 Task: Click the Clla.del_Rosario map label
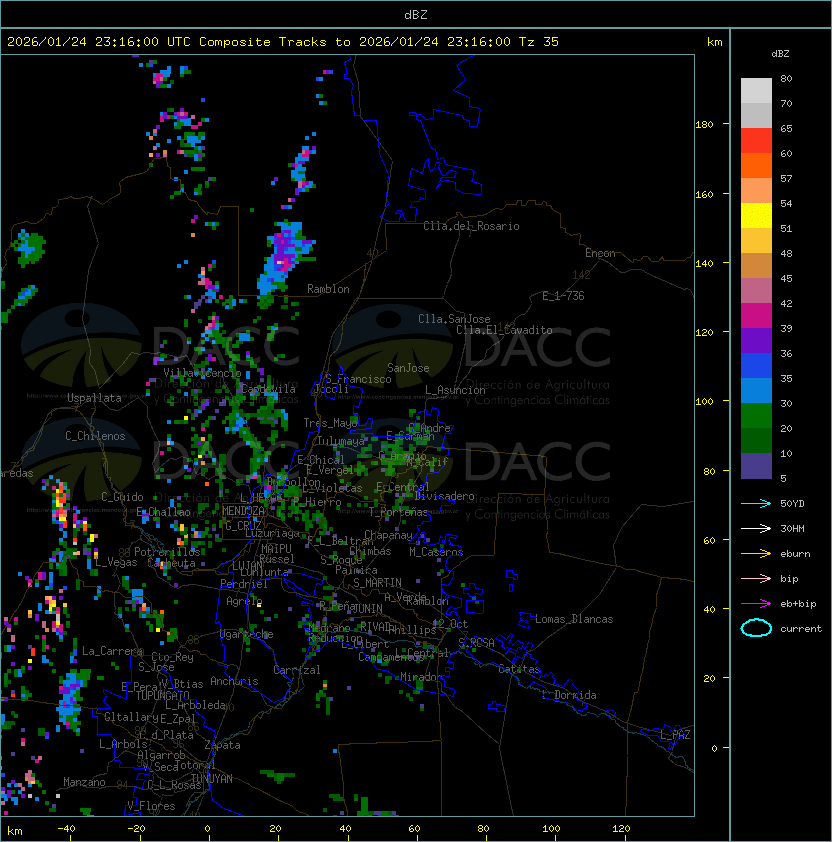[x=471, y=226]
